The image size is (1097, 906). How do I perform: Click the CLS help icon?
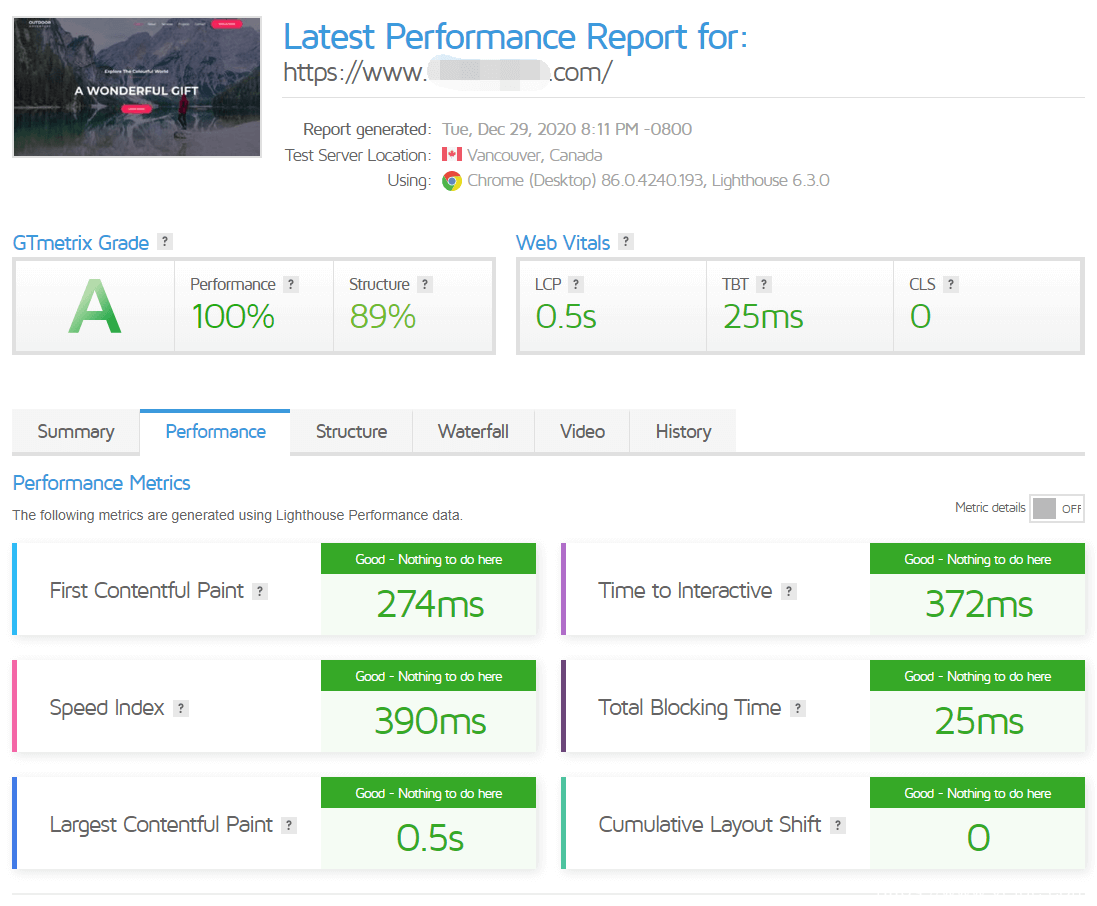pos(951,283)
